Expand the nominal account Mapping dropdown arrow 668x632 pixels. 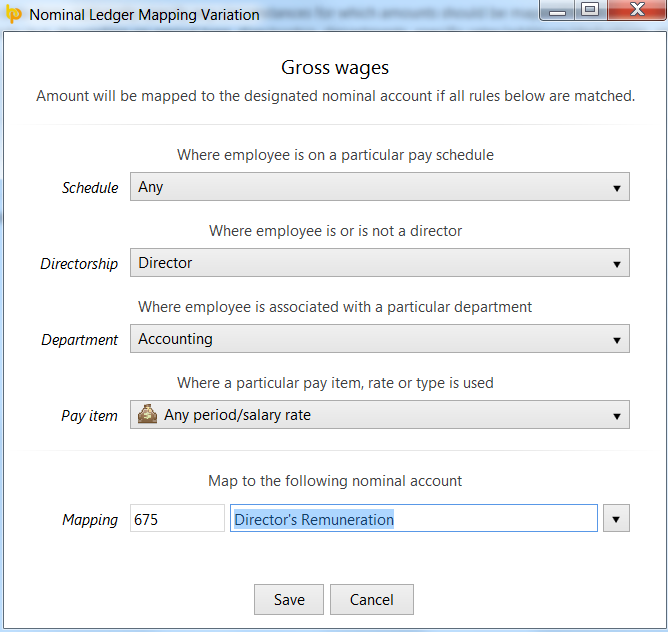click(616, 518)
